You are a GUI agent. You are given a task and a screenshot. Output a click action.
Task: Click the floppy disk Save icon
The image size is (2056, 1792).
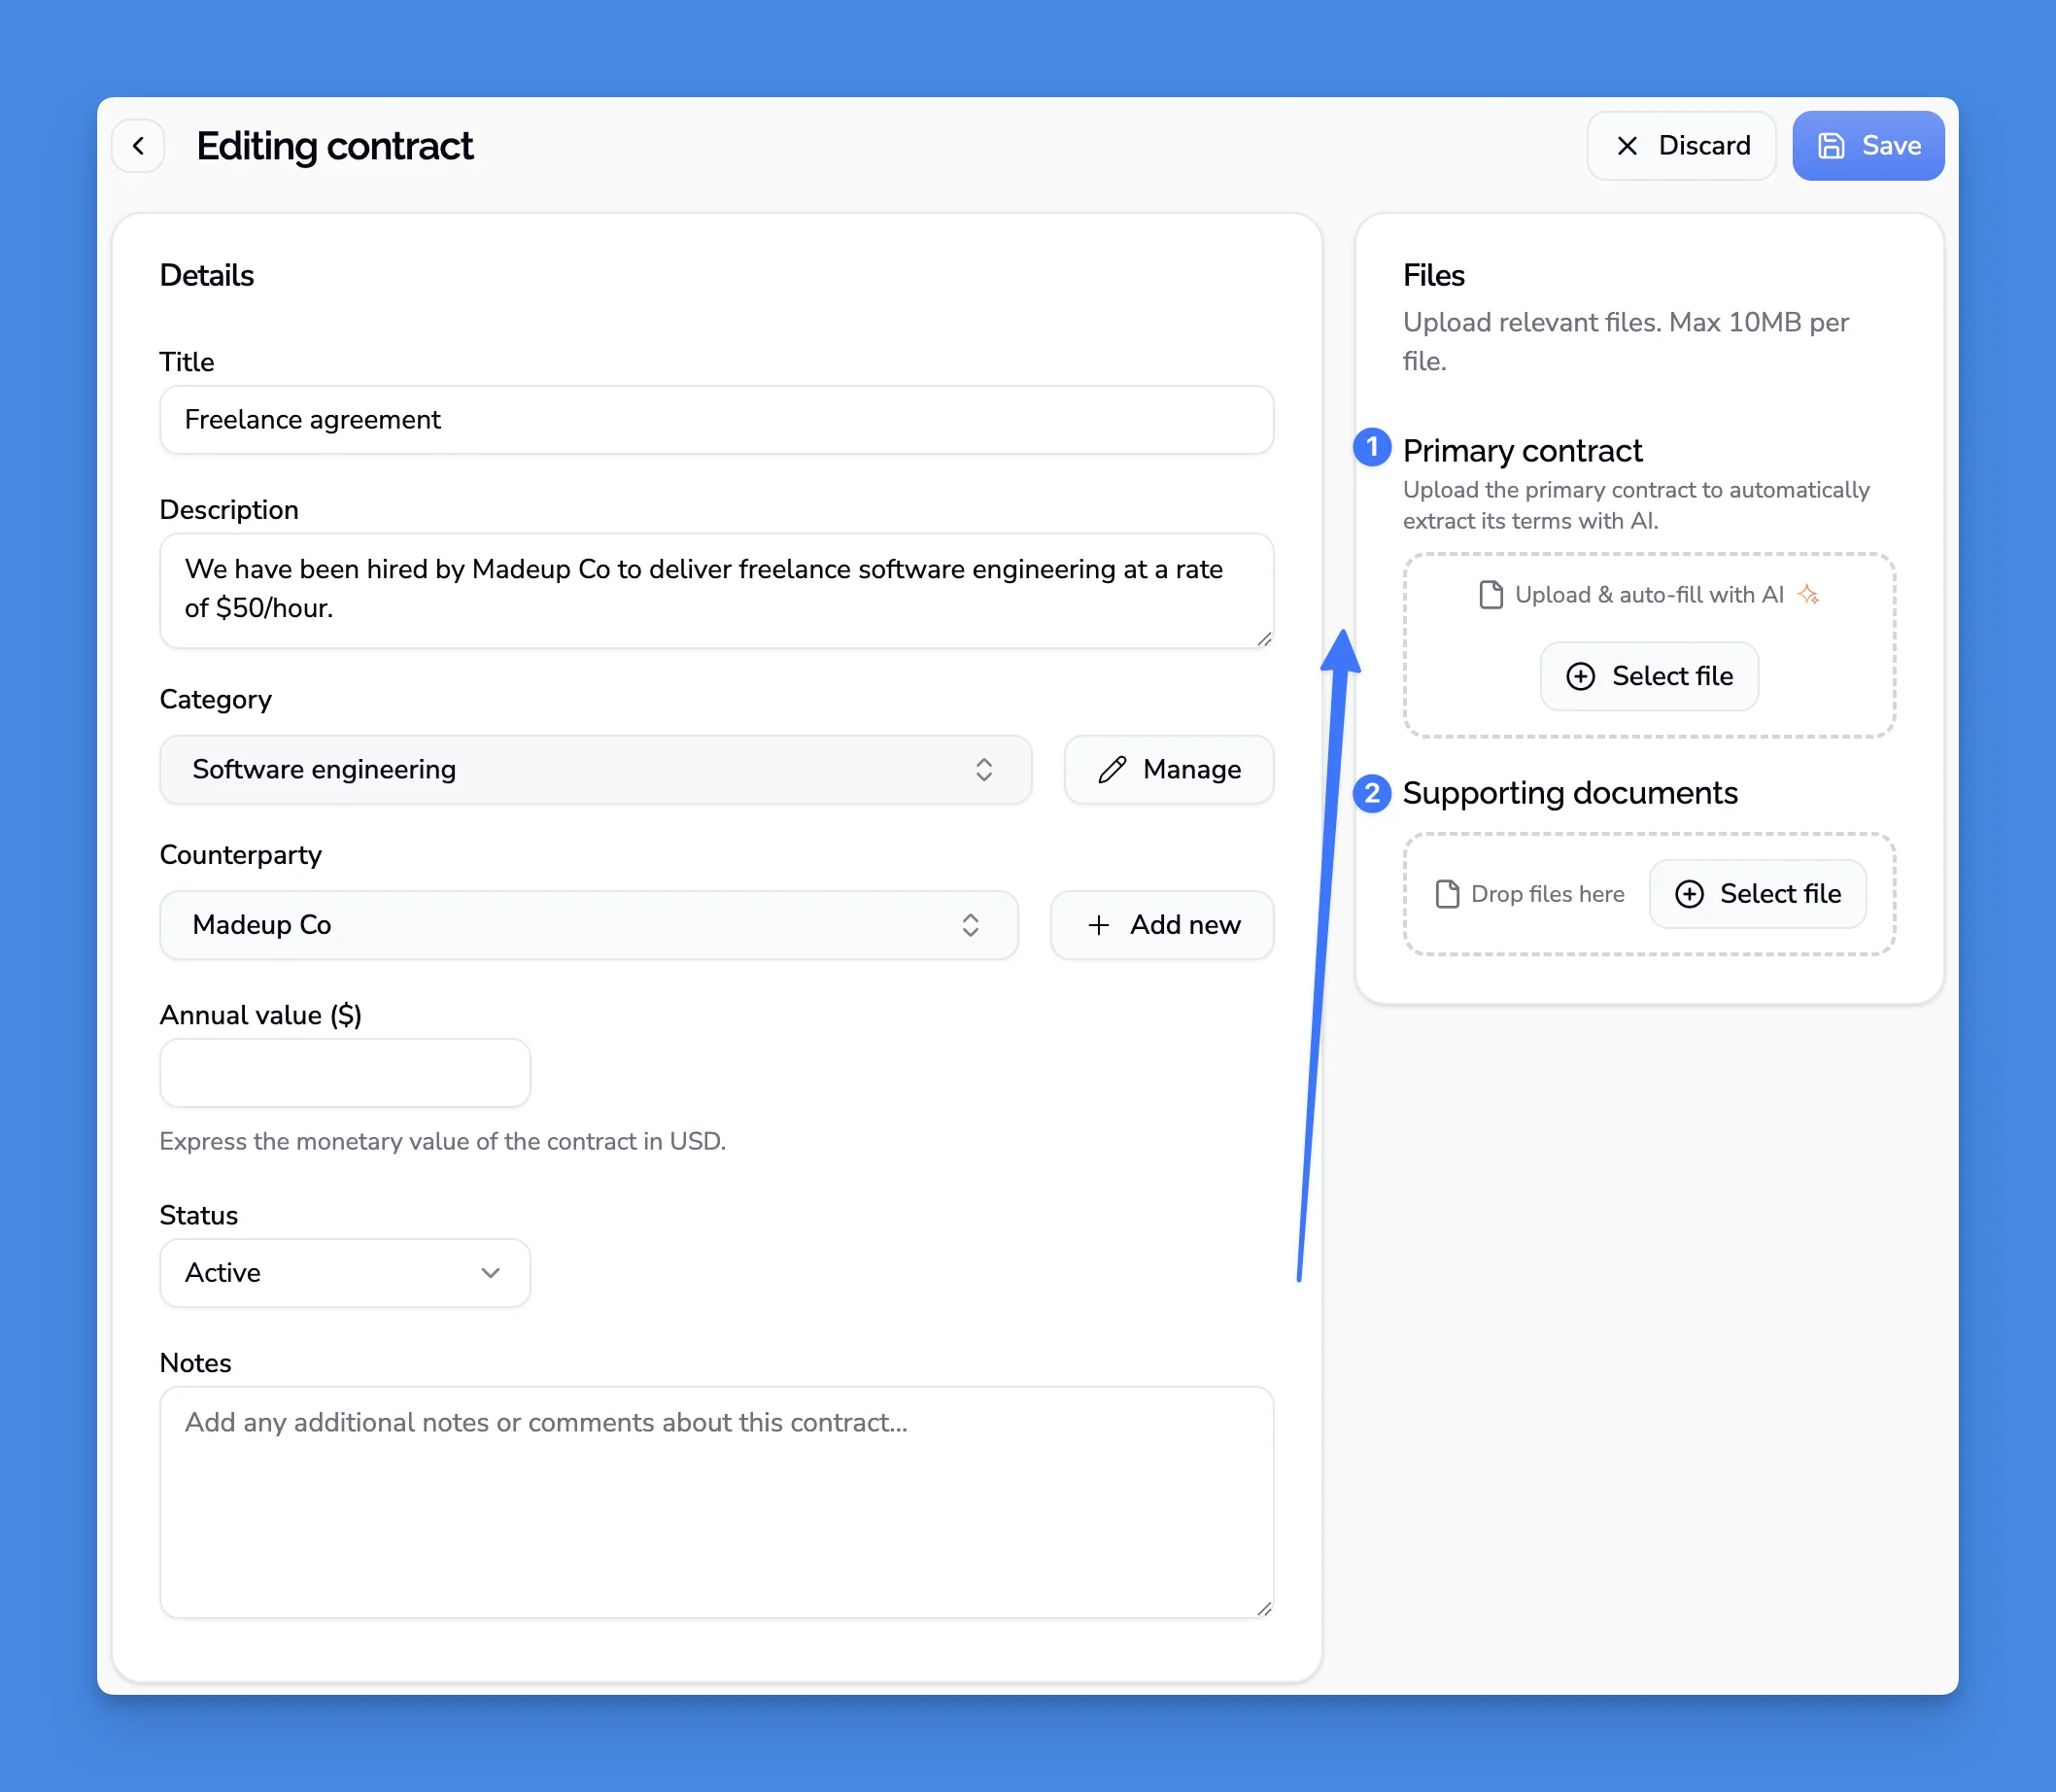tap(1830, 146)
